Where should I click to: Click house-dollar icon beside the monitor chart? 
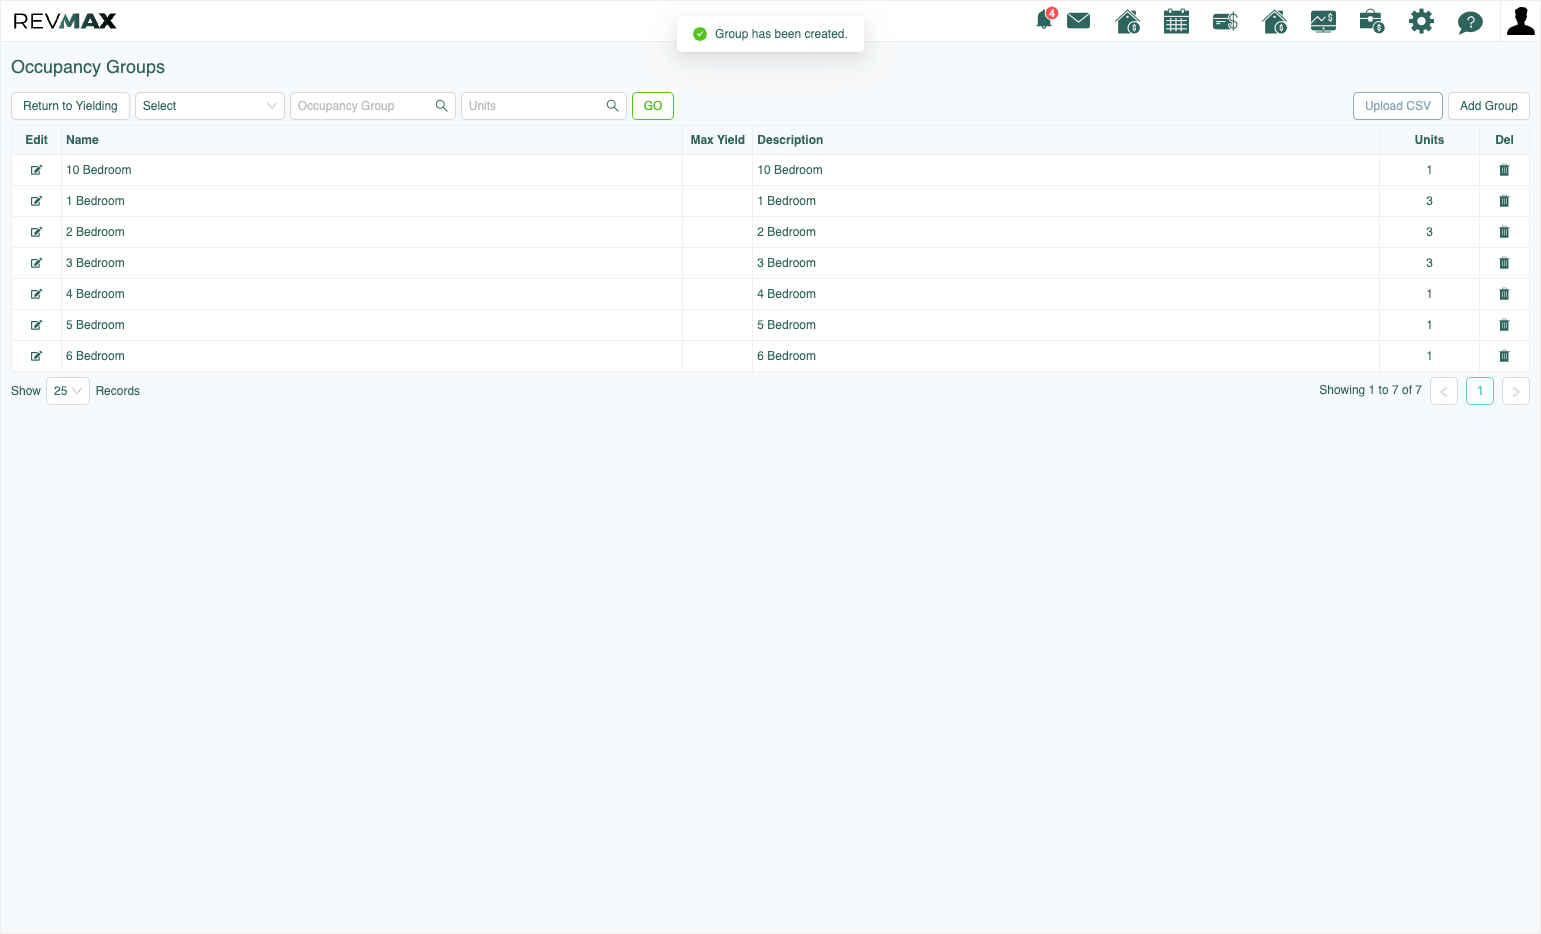click(x=1275, y=21)
